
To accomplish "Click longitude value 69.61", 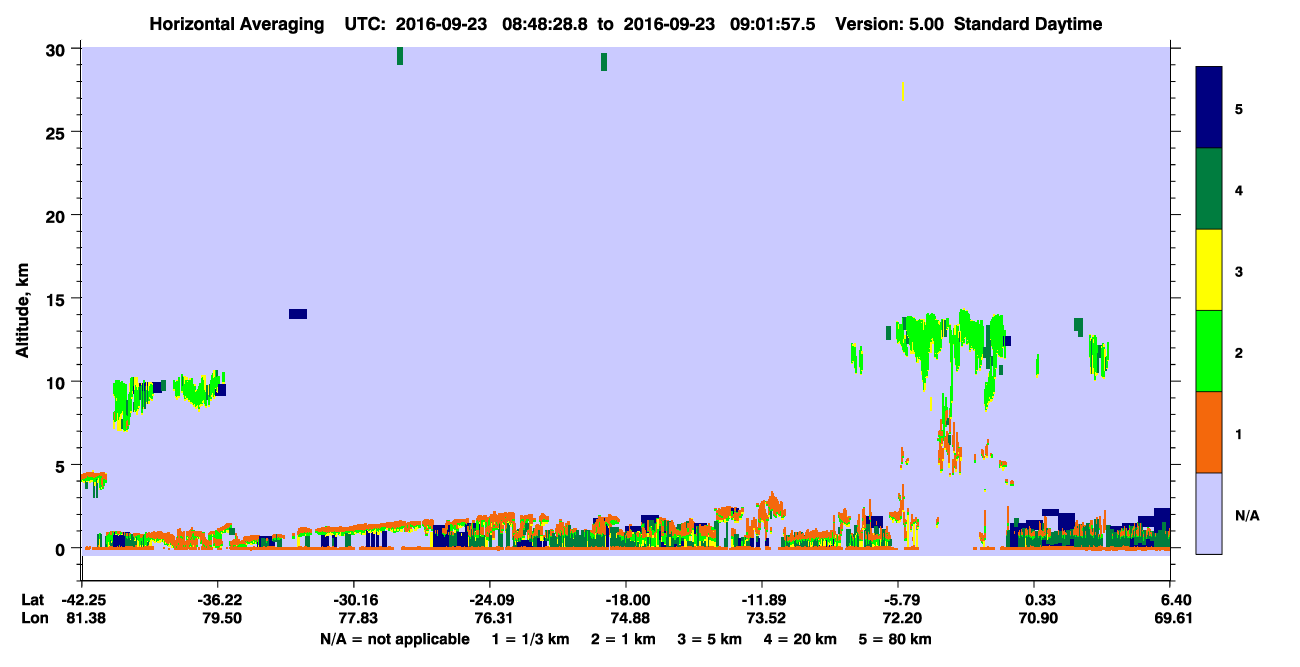I will coord(1176,618).
